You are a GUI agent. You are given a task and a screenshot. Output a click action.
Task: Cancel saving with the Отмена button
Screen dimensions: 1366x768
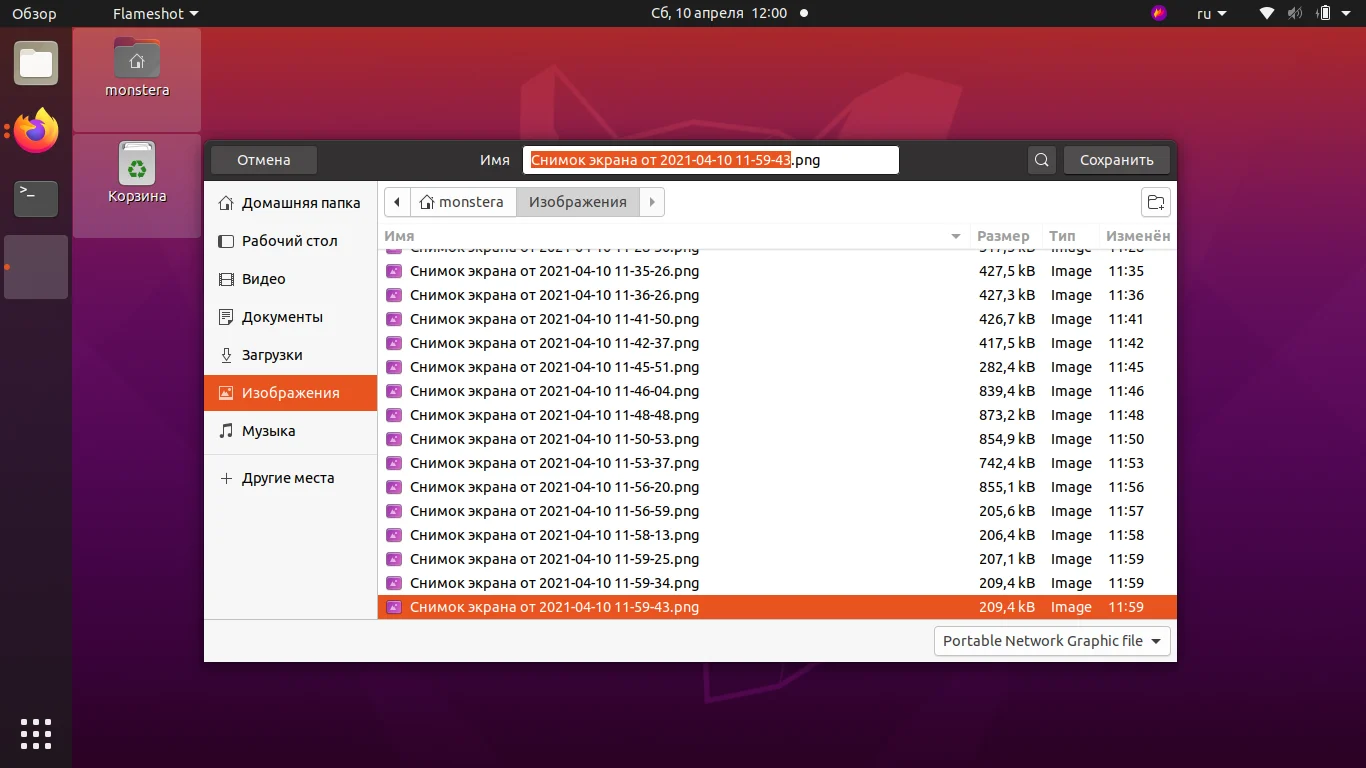263,159
